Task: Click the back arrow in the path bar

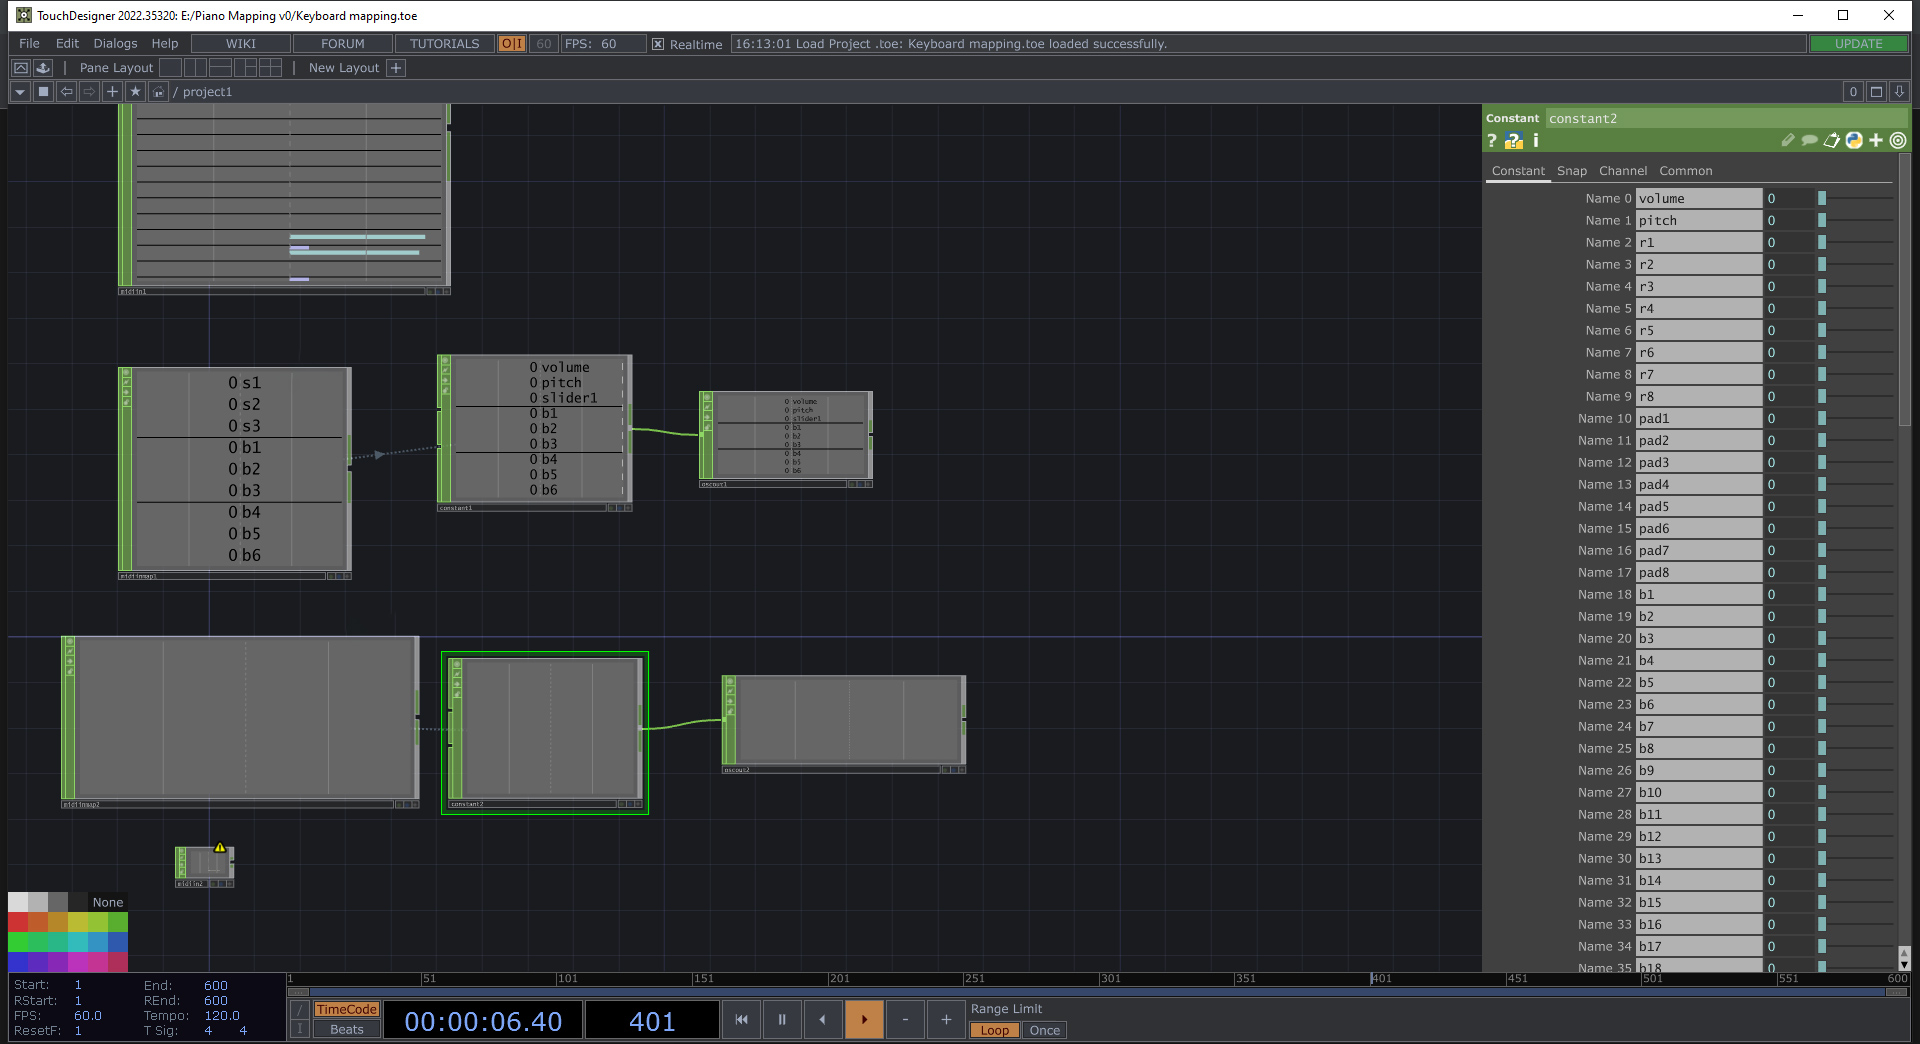Action: coord(67,92)
